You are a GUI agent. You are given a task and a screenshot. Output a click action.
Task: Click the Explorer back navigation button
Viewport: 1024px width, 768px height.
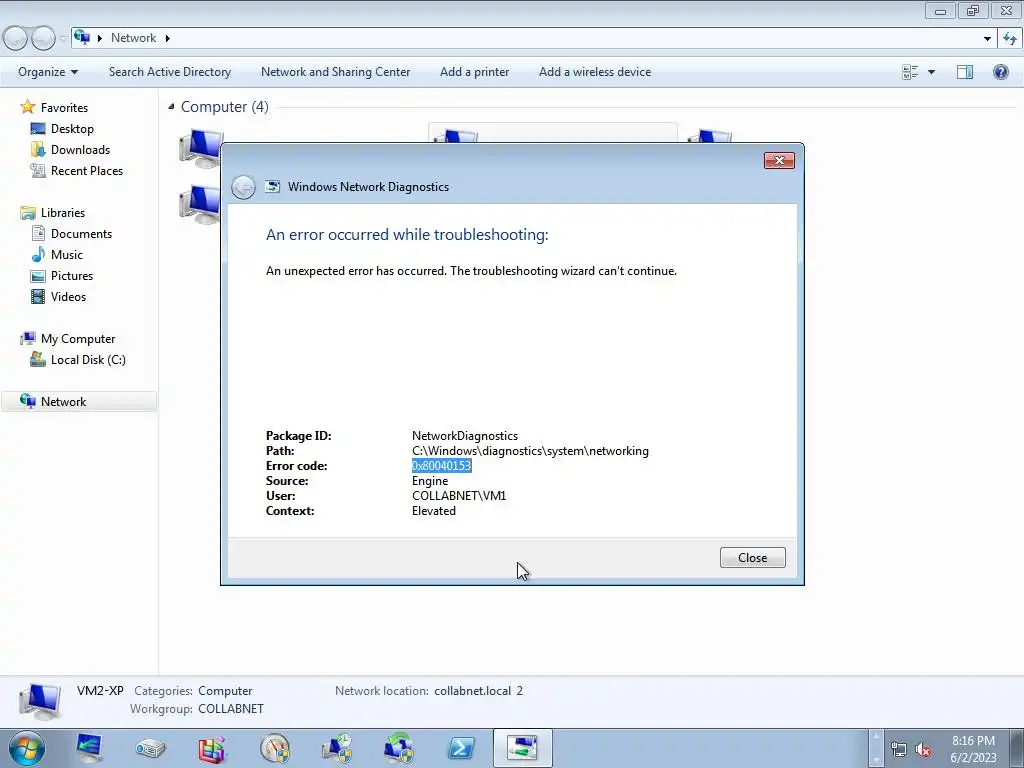(15, 39)
